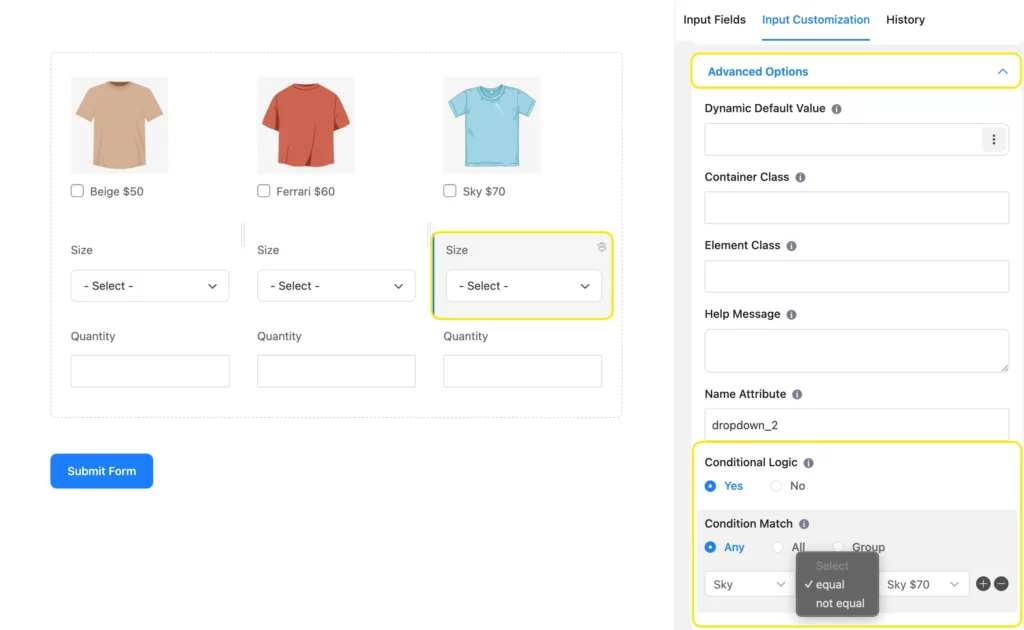Focus Quantity input under Ferrari shirt
Viewport: 1024px width, 630px height.
pos(336,371)
